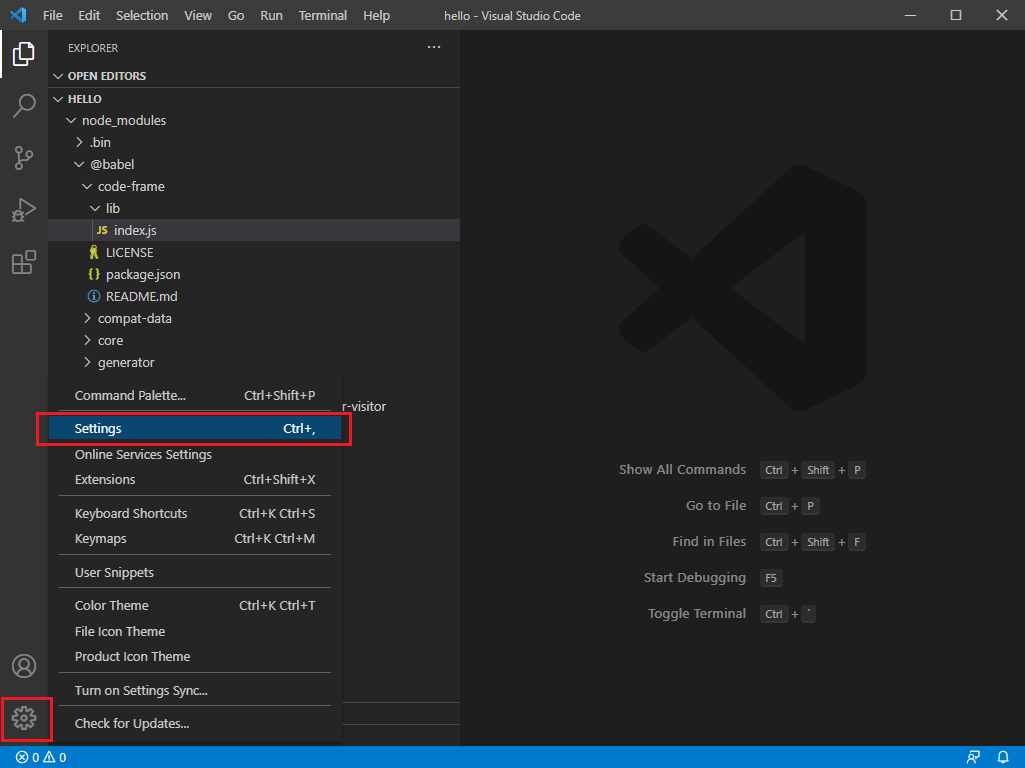Image resolution: width=1025 pixels, height=768 pixels.
Task: Collapse the code-frame folder
Action: click(x=87, y=186)
